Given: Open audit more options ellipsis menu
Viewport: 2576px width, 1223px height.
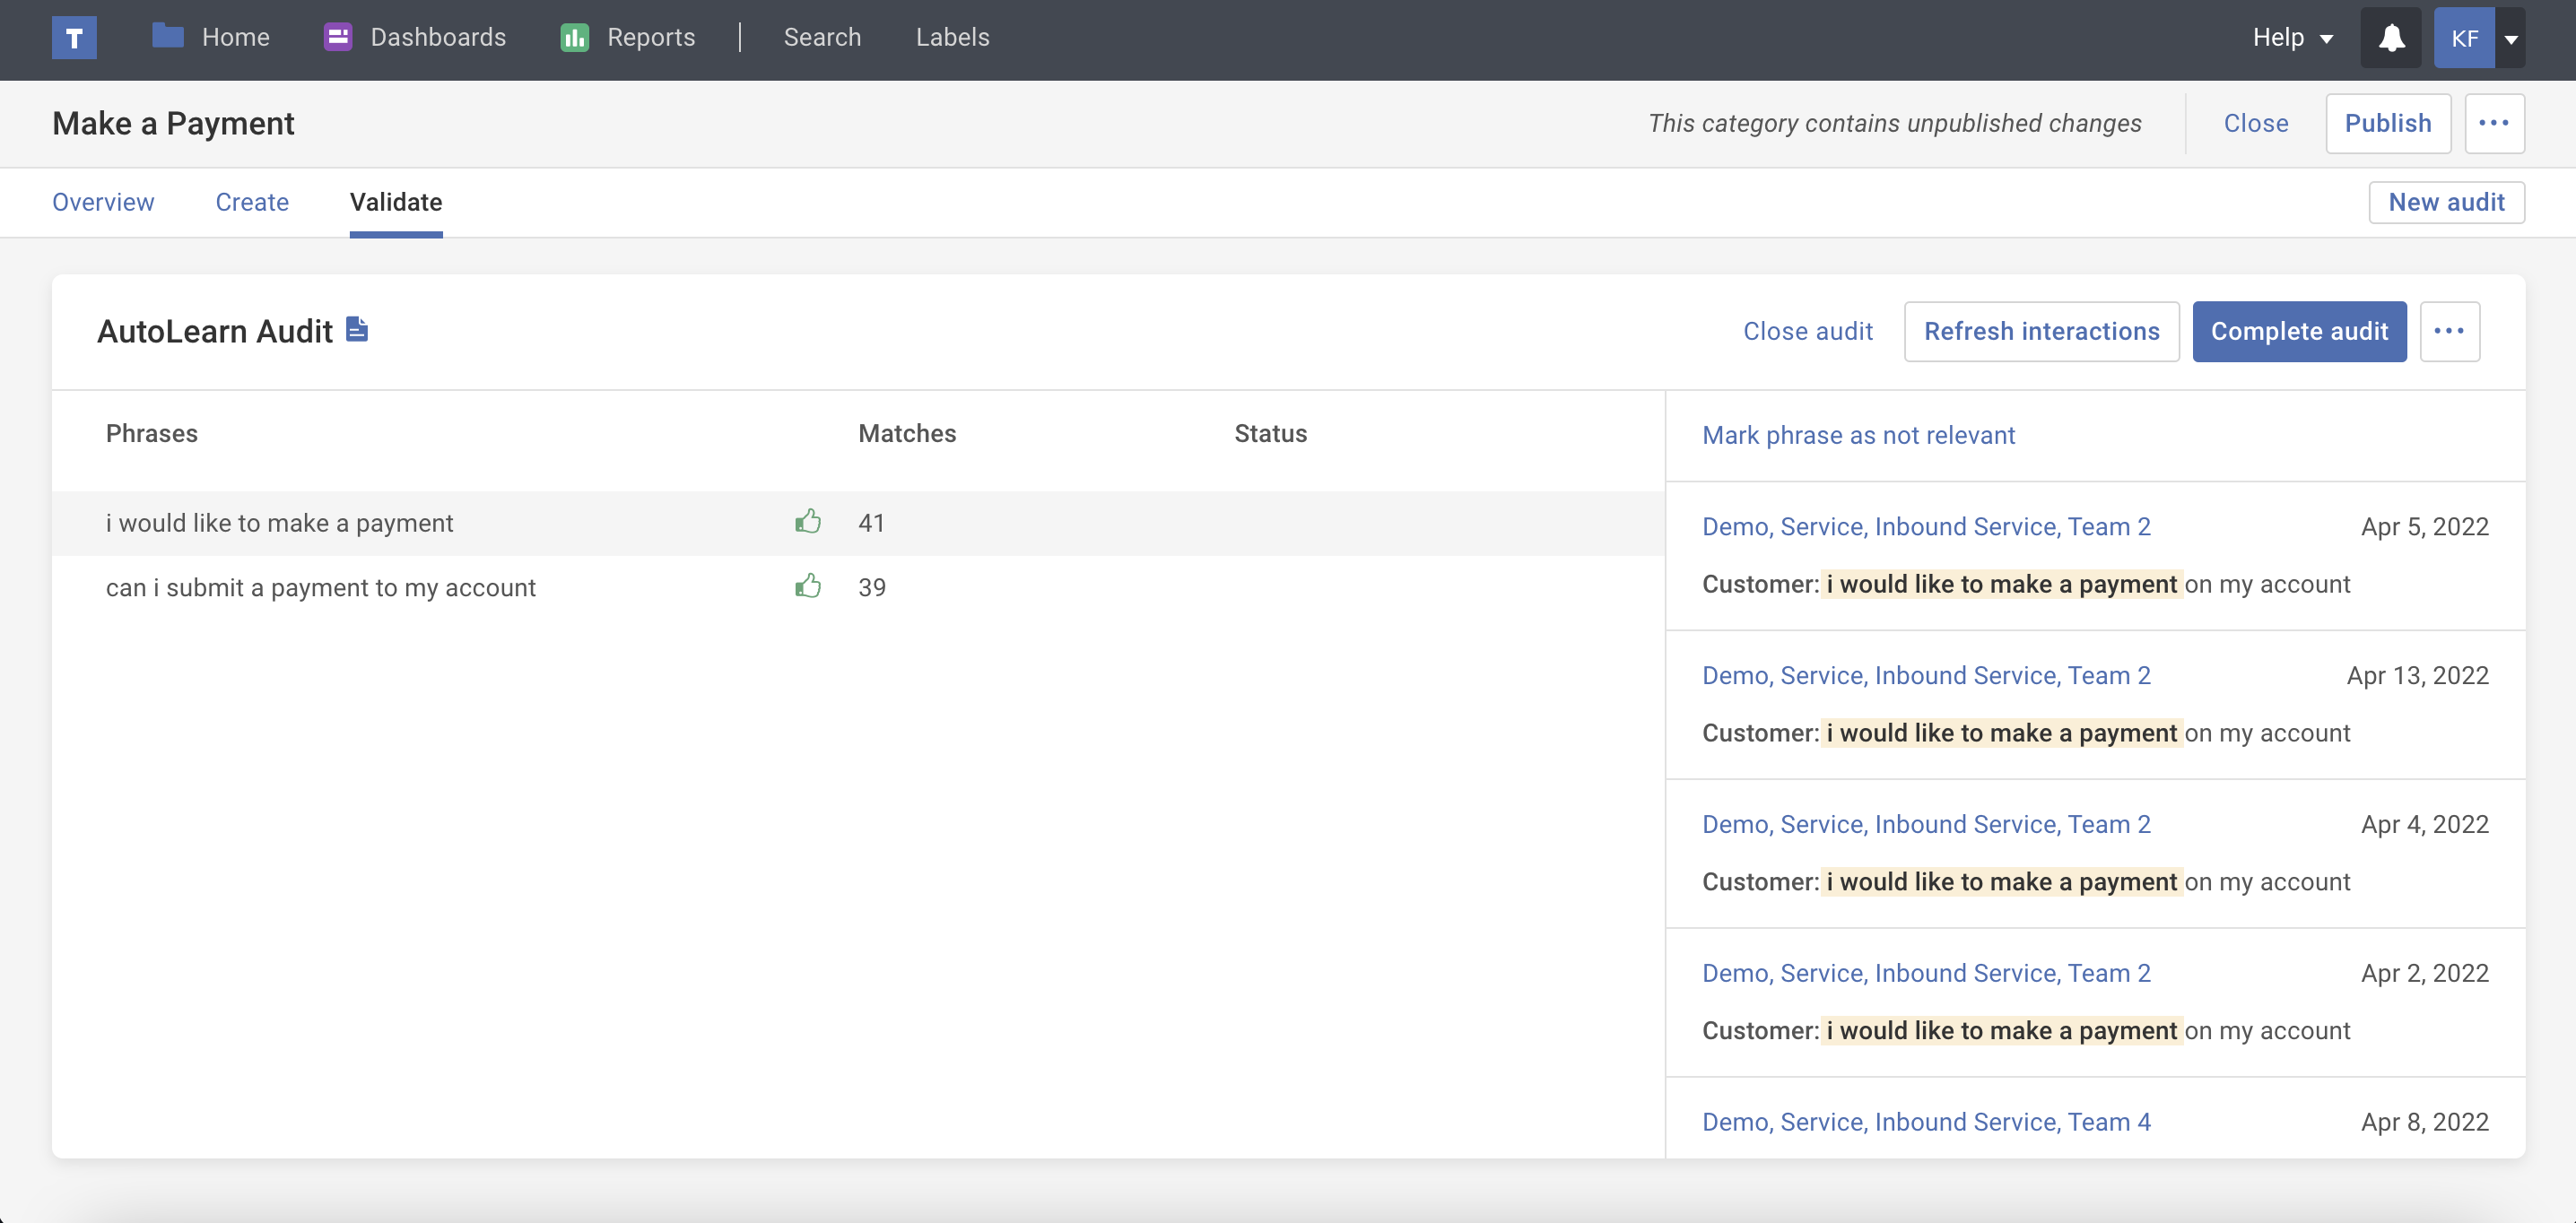Looking at the screenshot, I should 2449,331.
